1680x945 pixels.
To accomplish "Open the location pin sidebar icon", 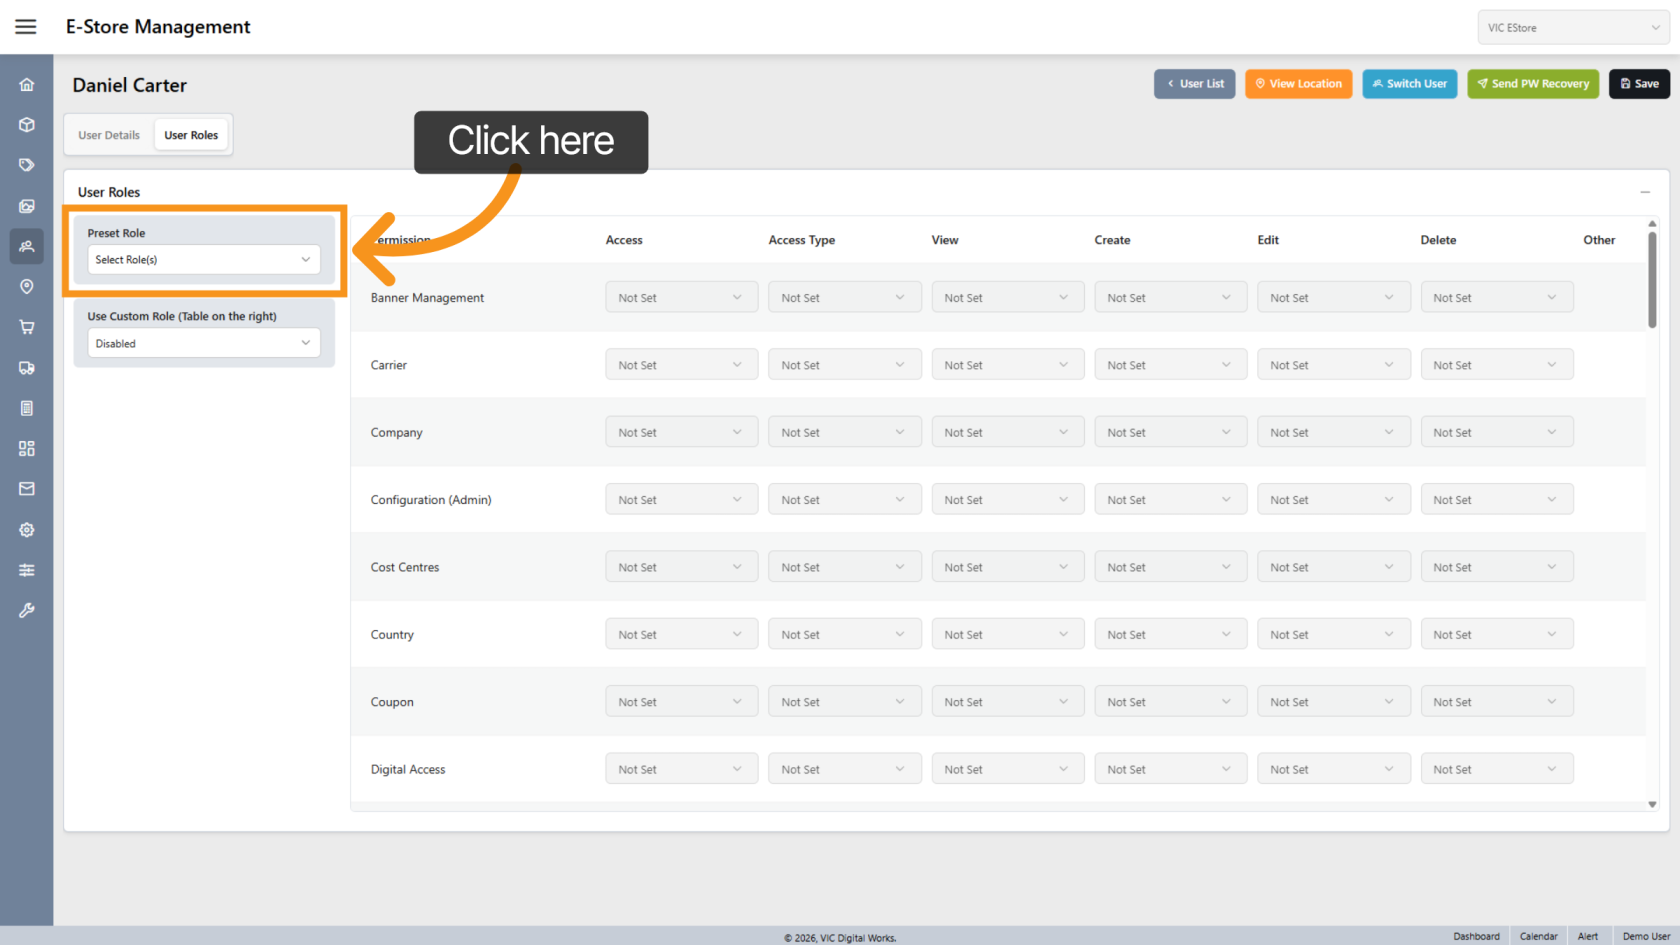I will [x=27, y=287].
